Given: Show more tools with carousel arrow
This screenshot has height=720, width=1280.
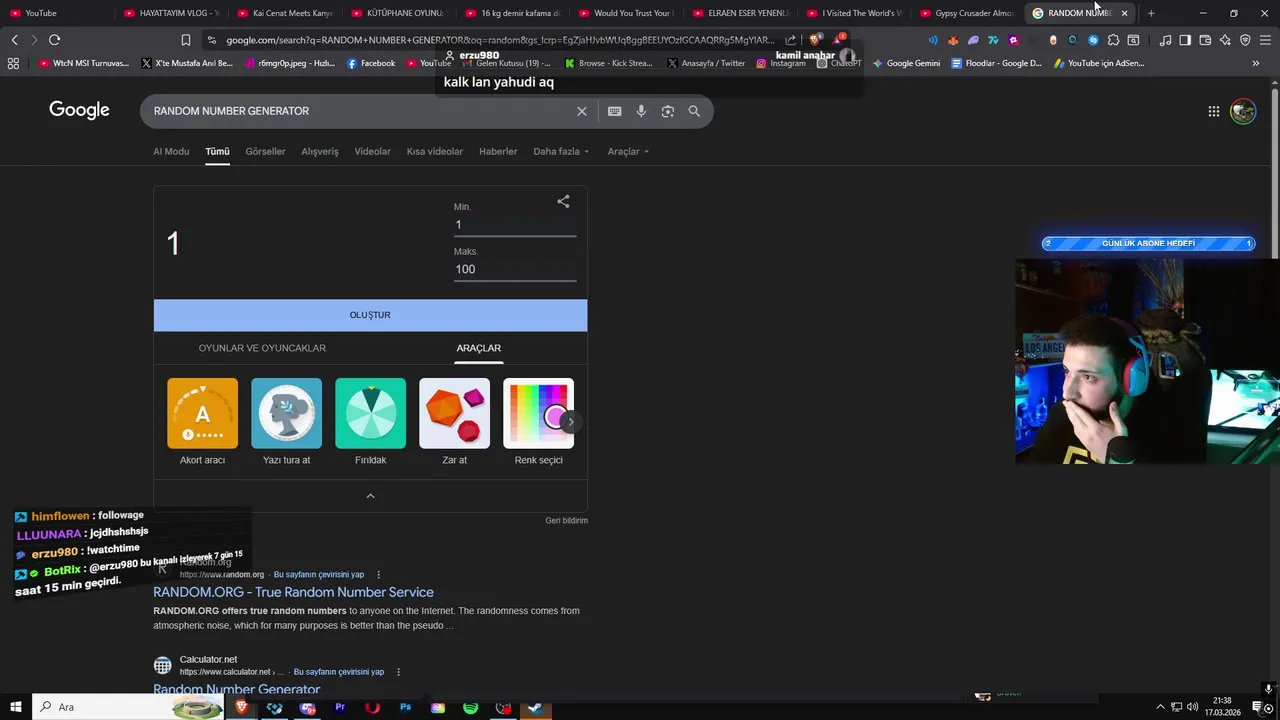Looking at the screenshot, I should pos(570,421).
